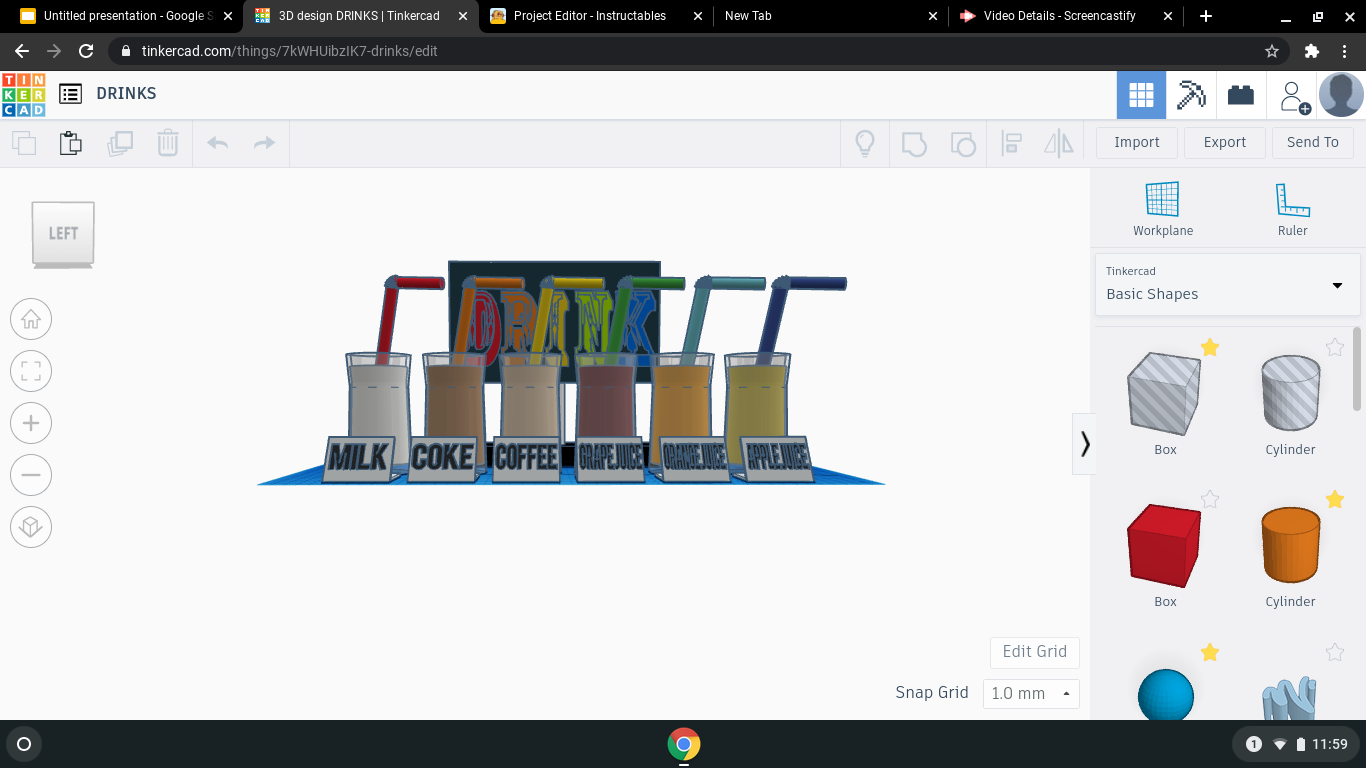Click the Home view icon

[31, 319]
